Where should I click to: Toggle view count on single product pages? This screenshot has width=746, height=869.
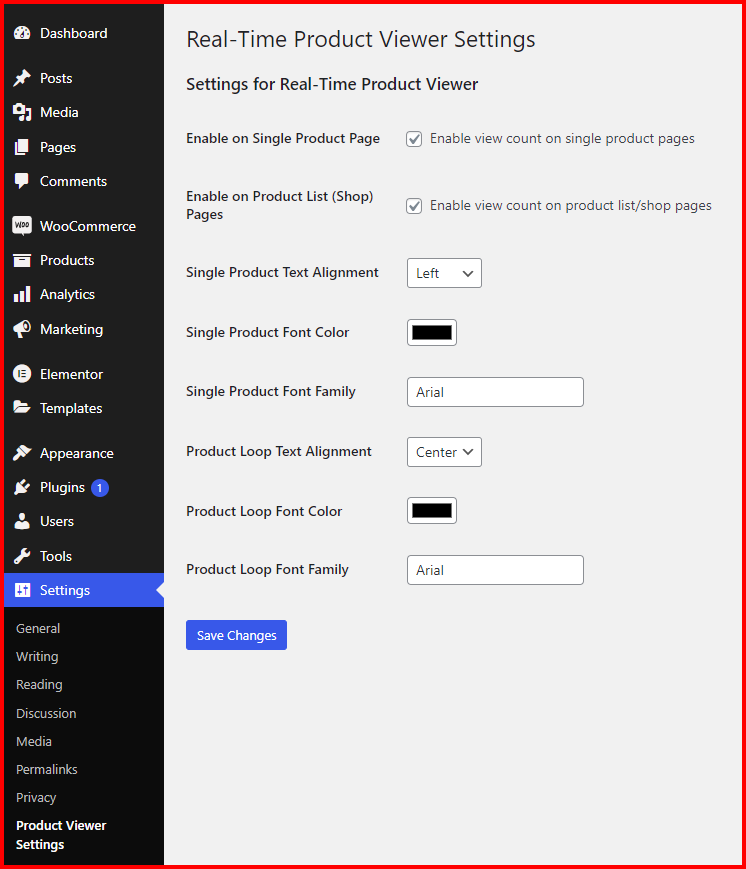pyautogui.click(x=414, y=139)
